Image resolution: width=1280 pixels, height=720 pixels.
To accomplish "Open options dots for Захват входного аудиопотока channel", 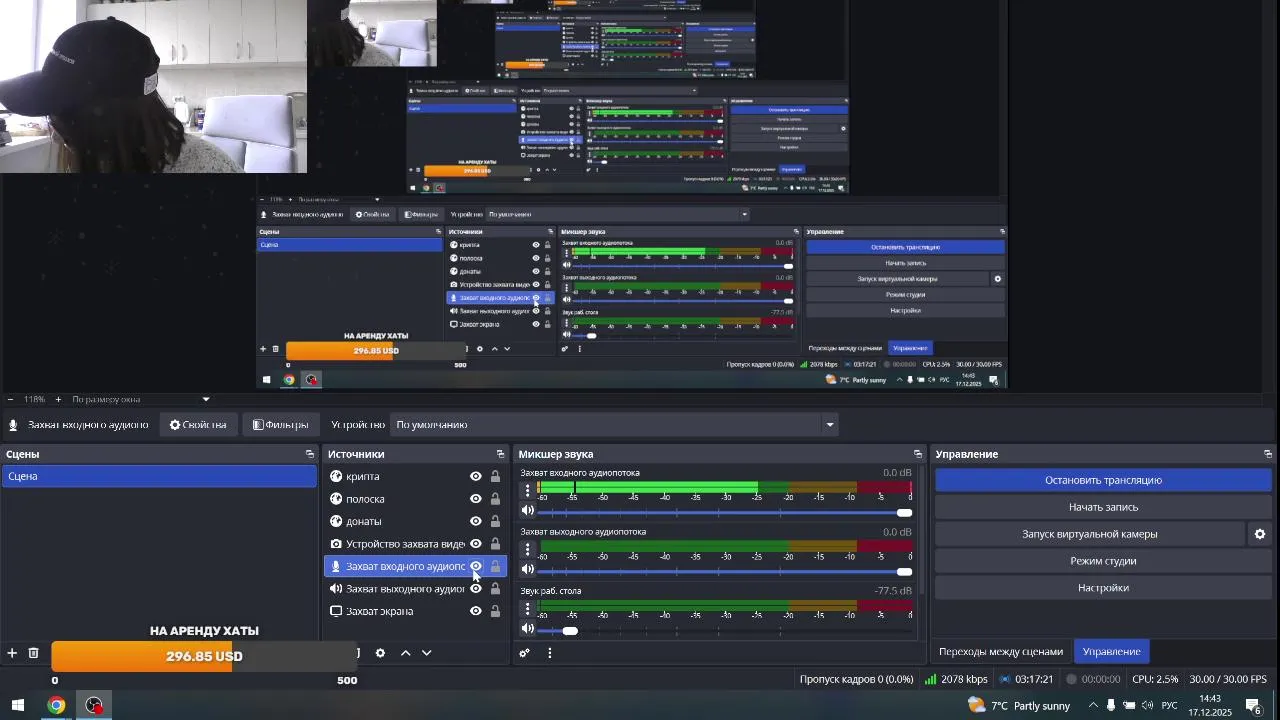I will coord(528,490).
